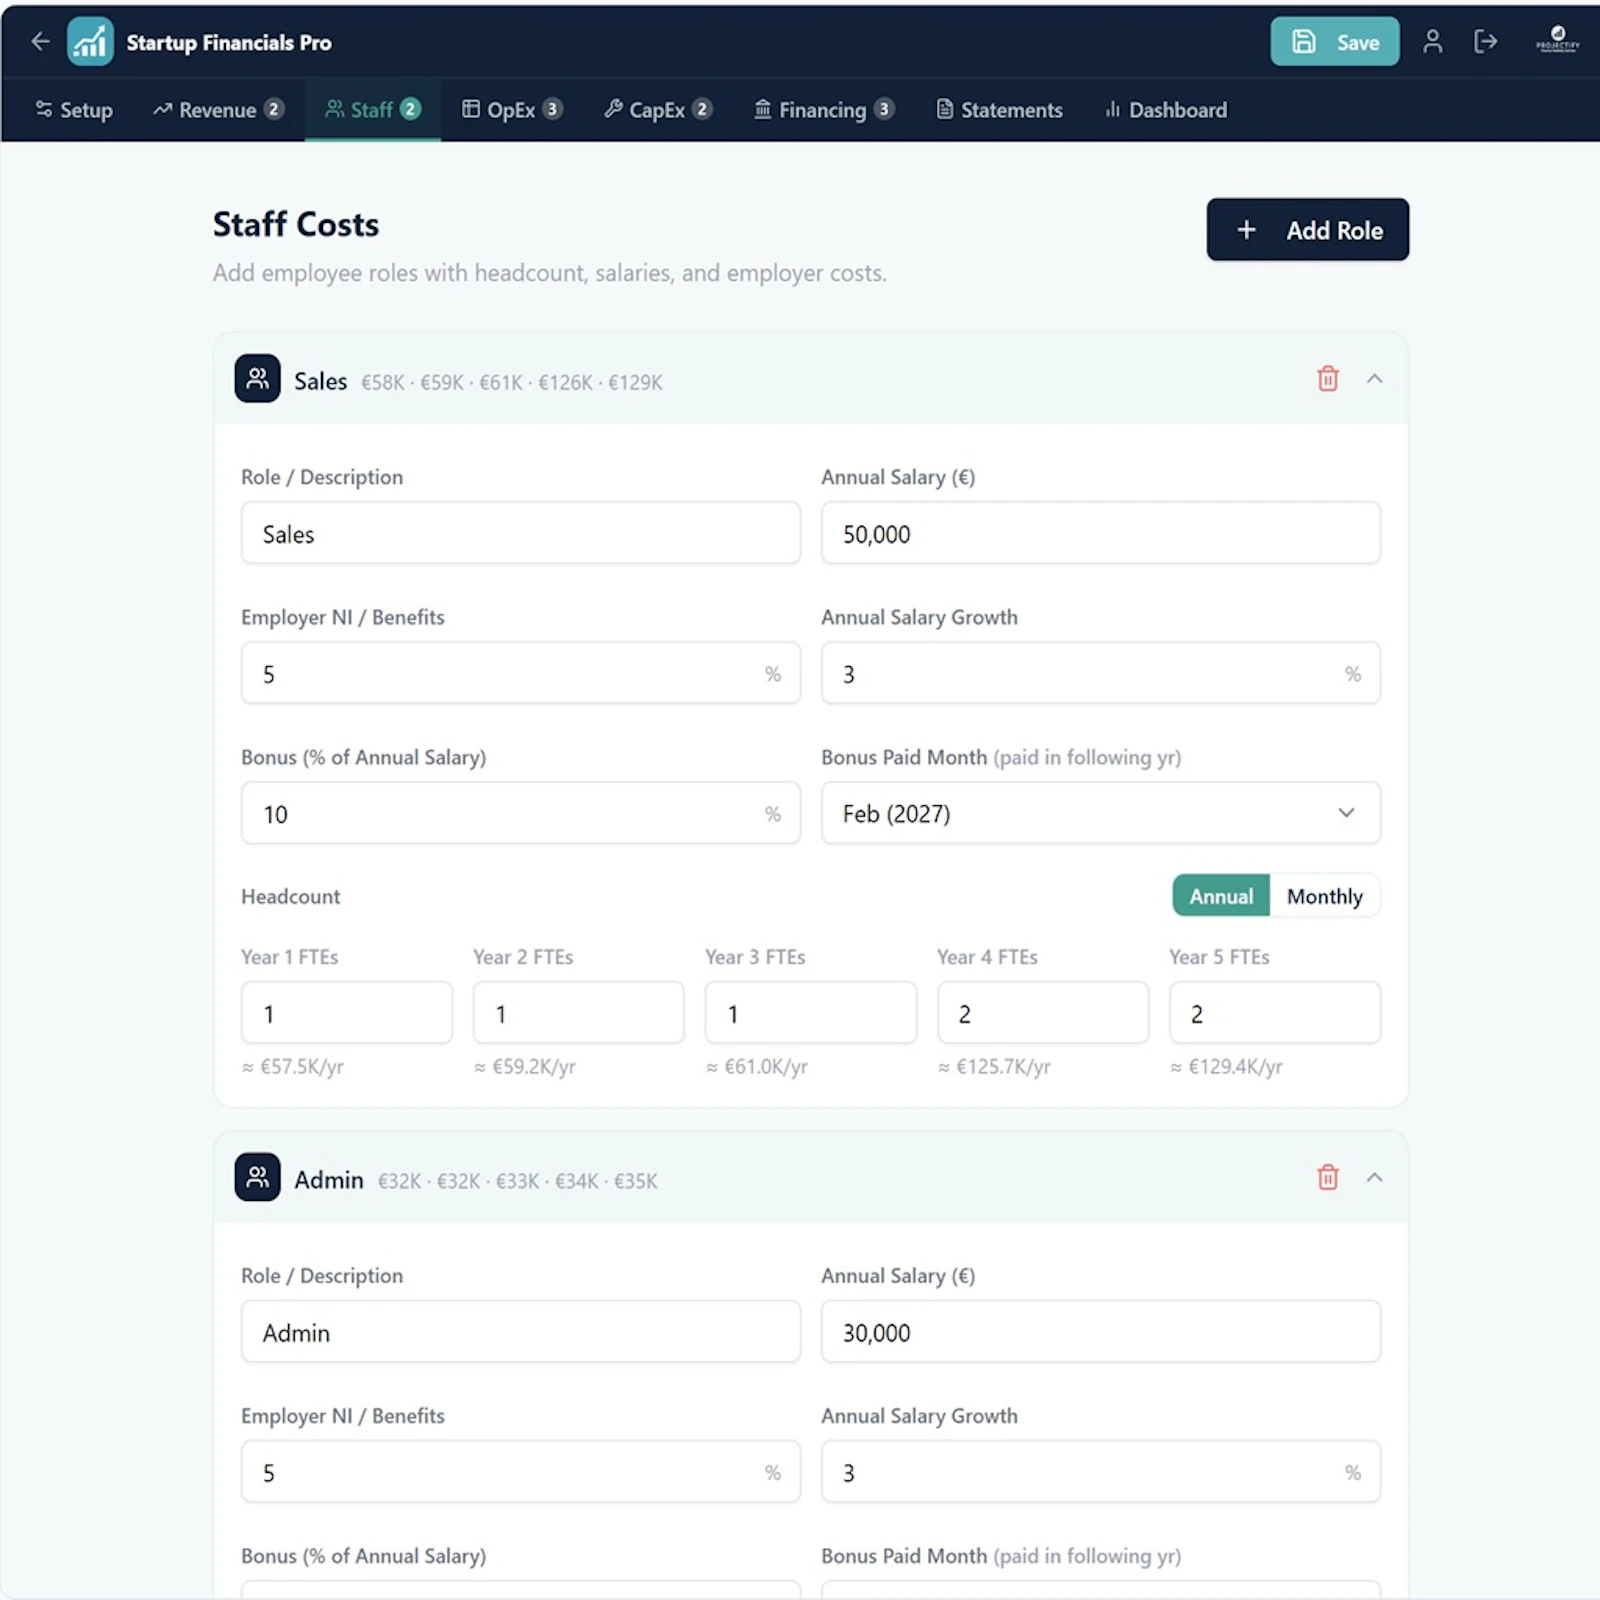
Task: Open the Dashboard tab
Action: (1165, 110)
